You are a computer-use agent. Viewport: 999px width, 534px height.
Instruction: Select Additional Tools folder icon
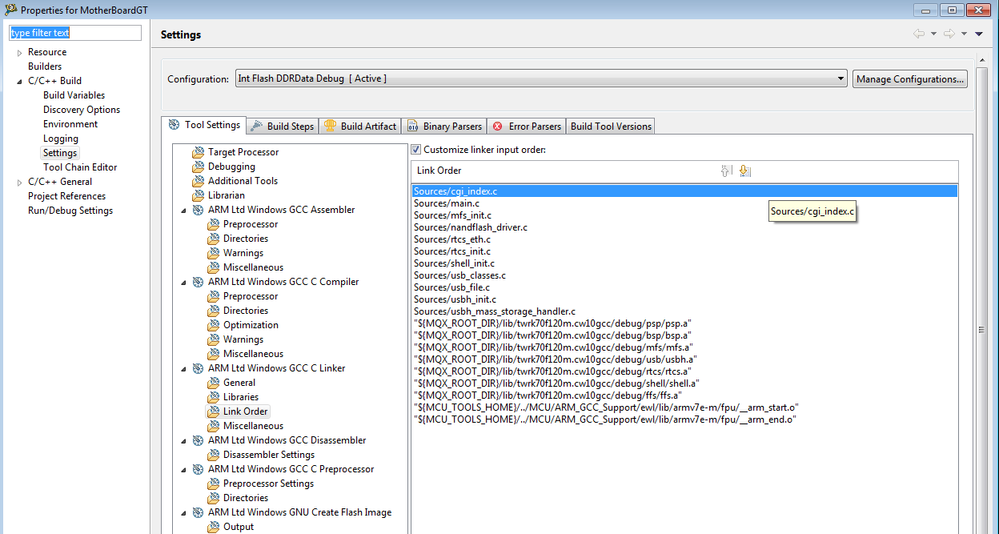coord(198,181)
